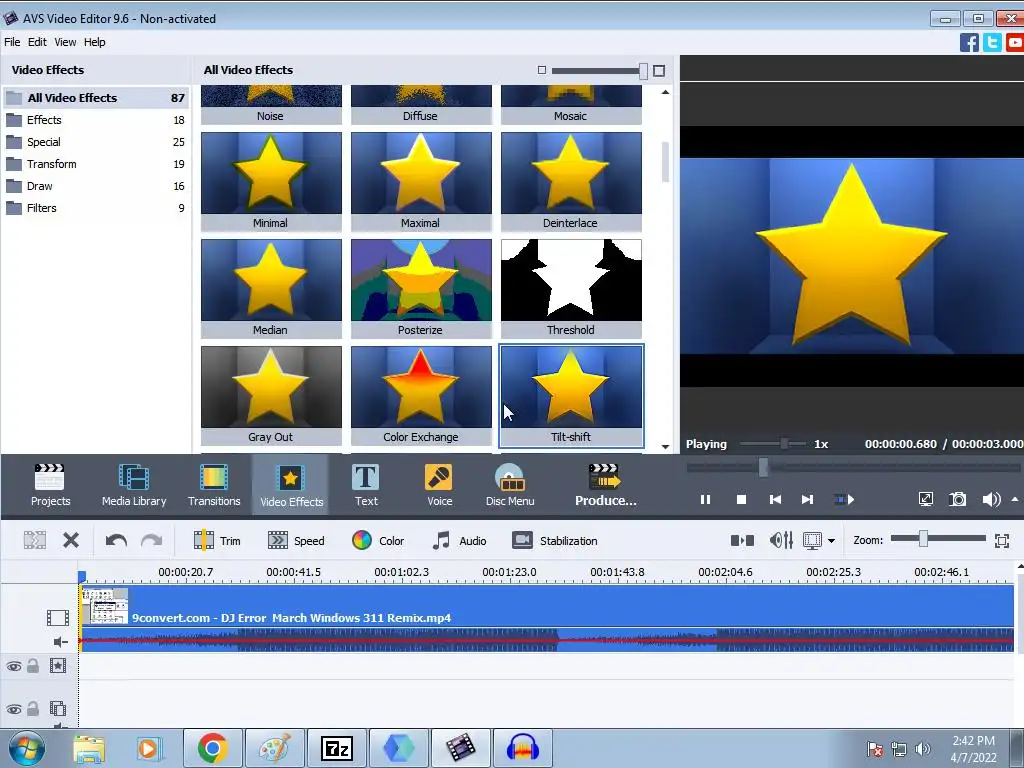Click the small thumbnails size icon
1024x768 pixels.
point(541,70)
